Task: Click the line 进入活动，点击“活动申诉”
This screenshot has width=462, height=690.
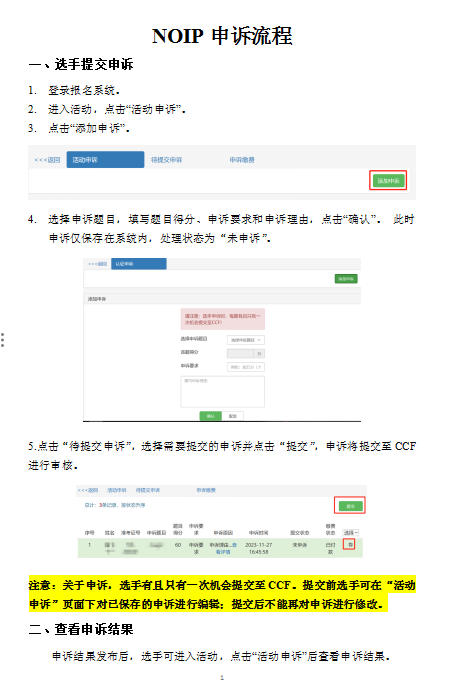Action: 117,109
